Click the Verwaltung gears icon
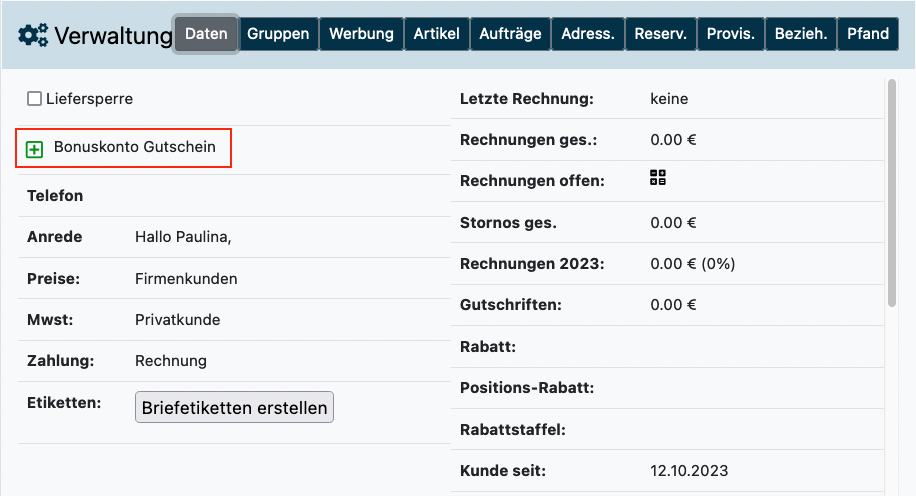Viewport: 916px width, 496px height. pos(33,36)
